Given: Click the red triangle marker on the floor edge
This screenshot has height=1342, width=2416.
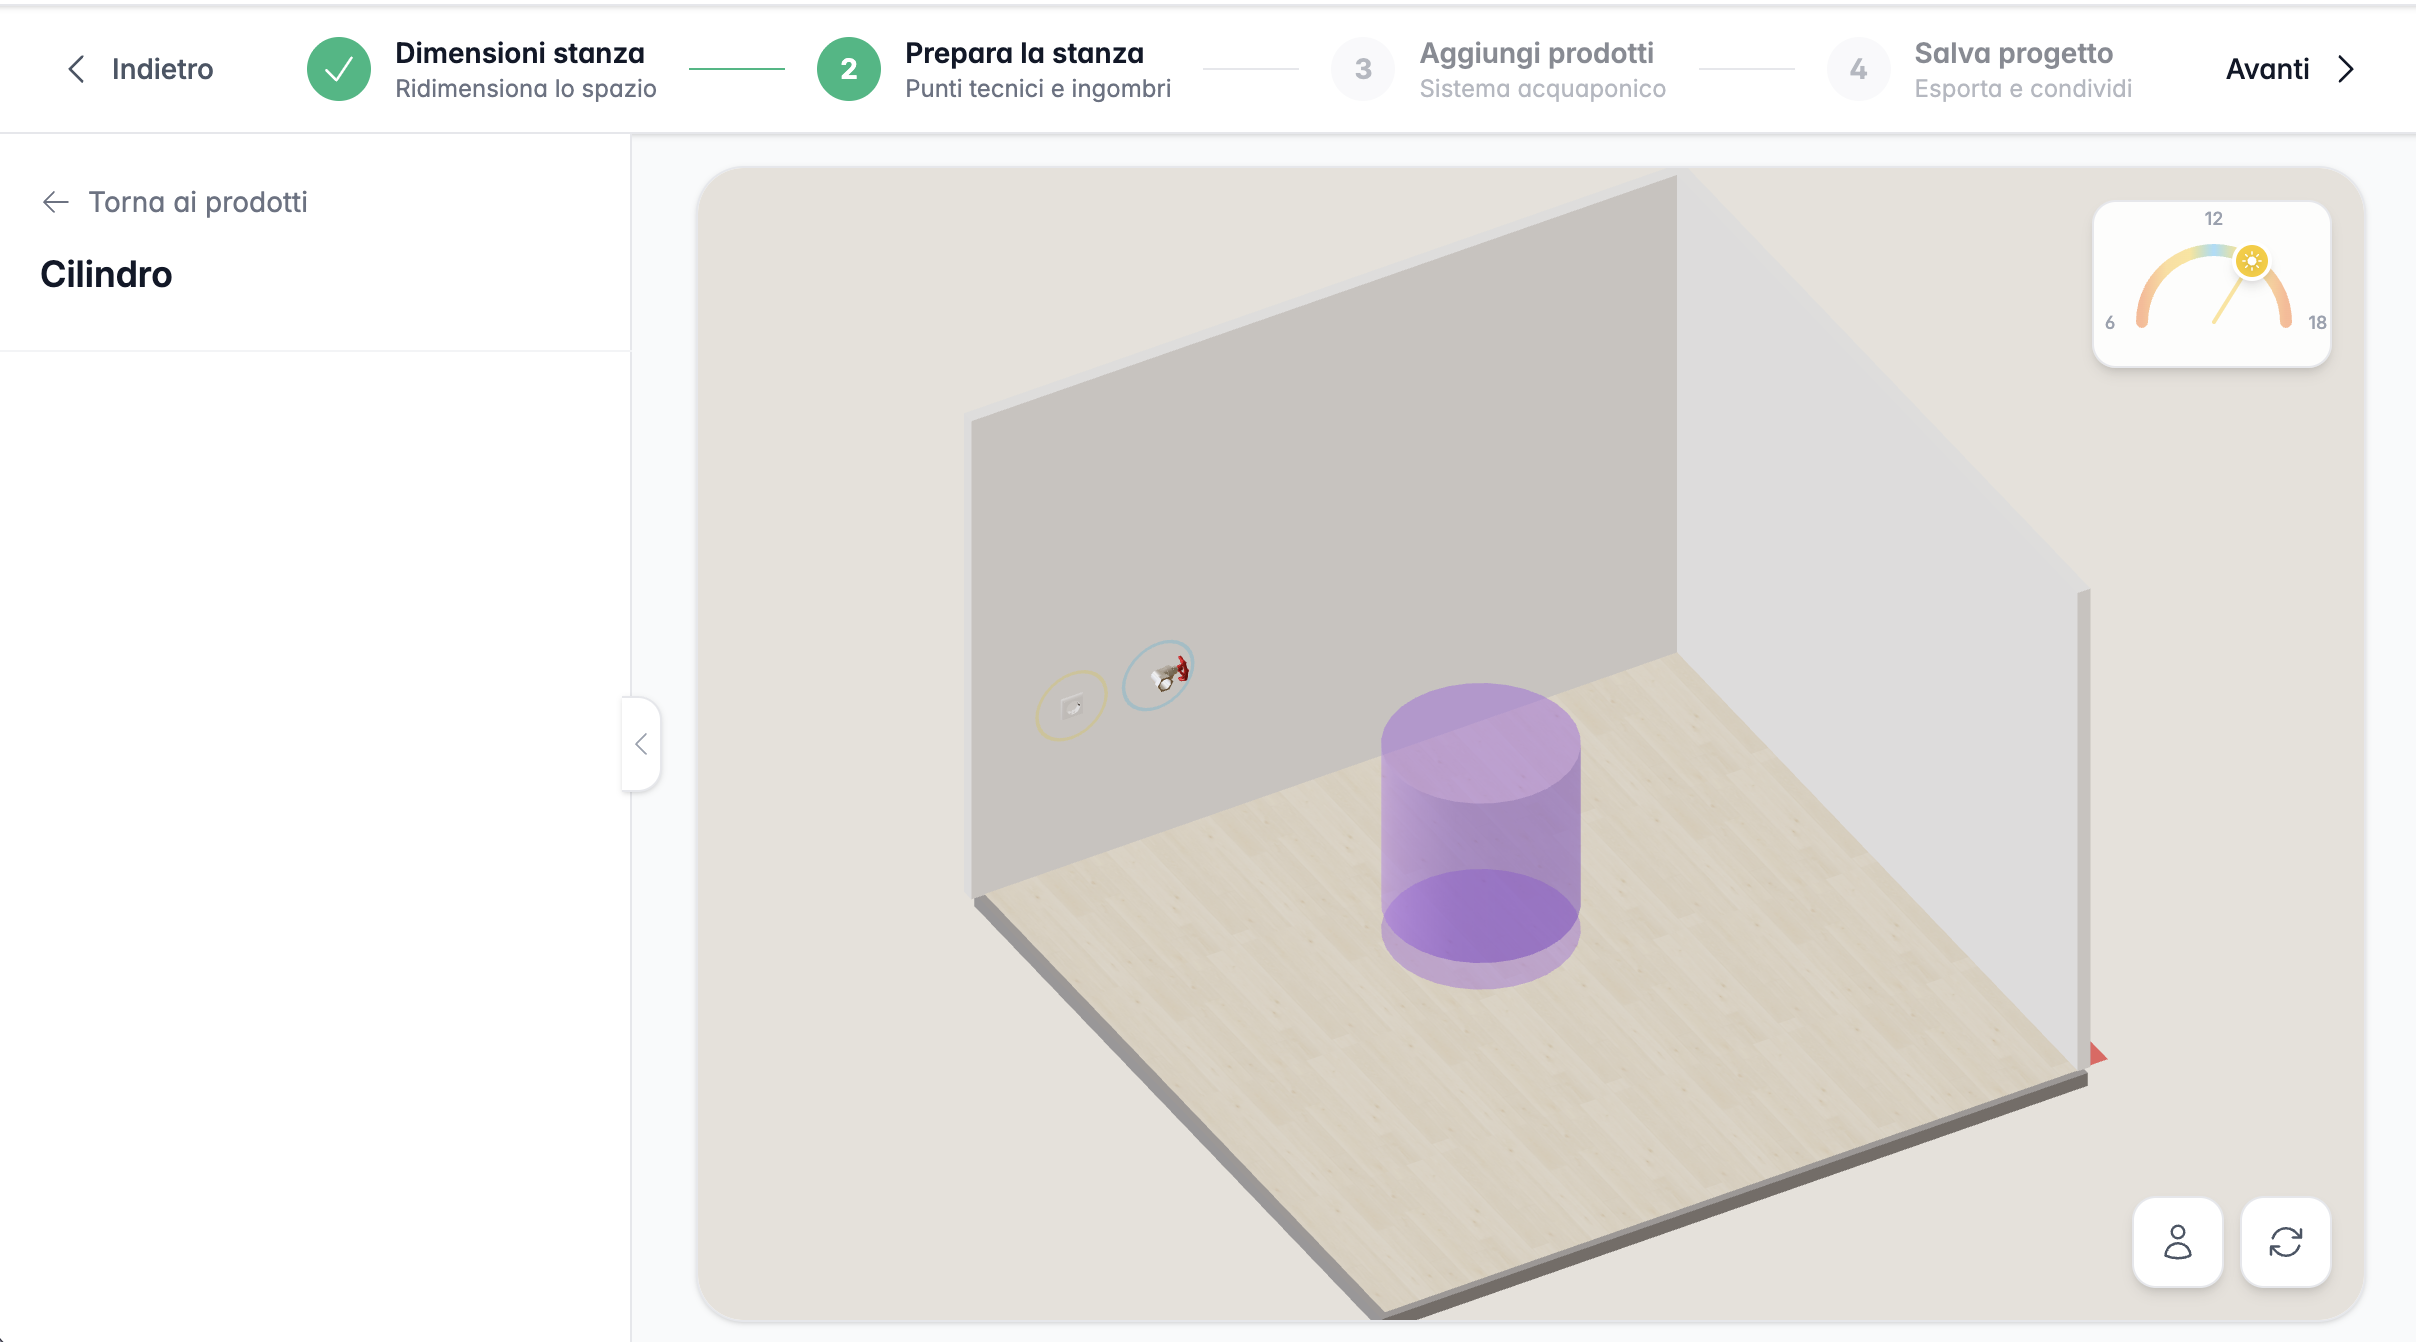Looking at the screenshot, I should pos(2096,1053).
